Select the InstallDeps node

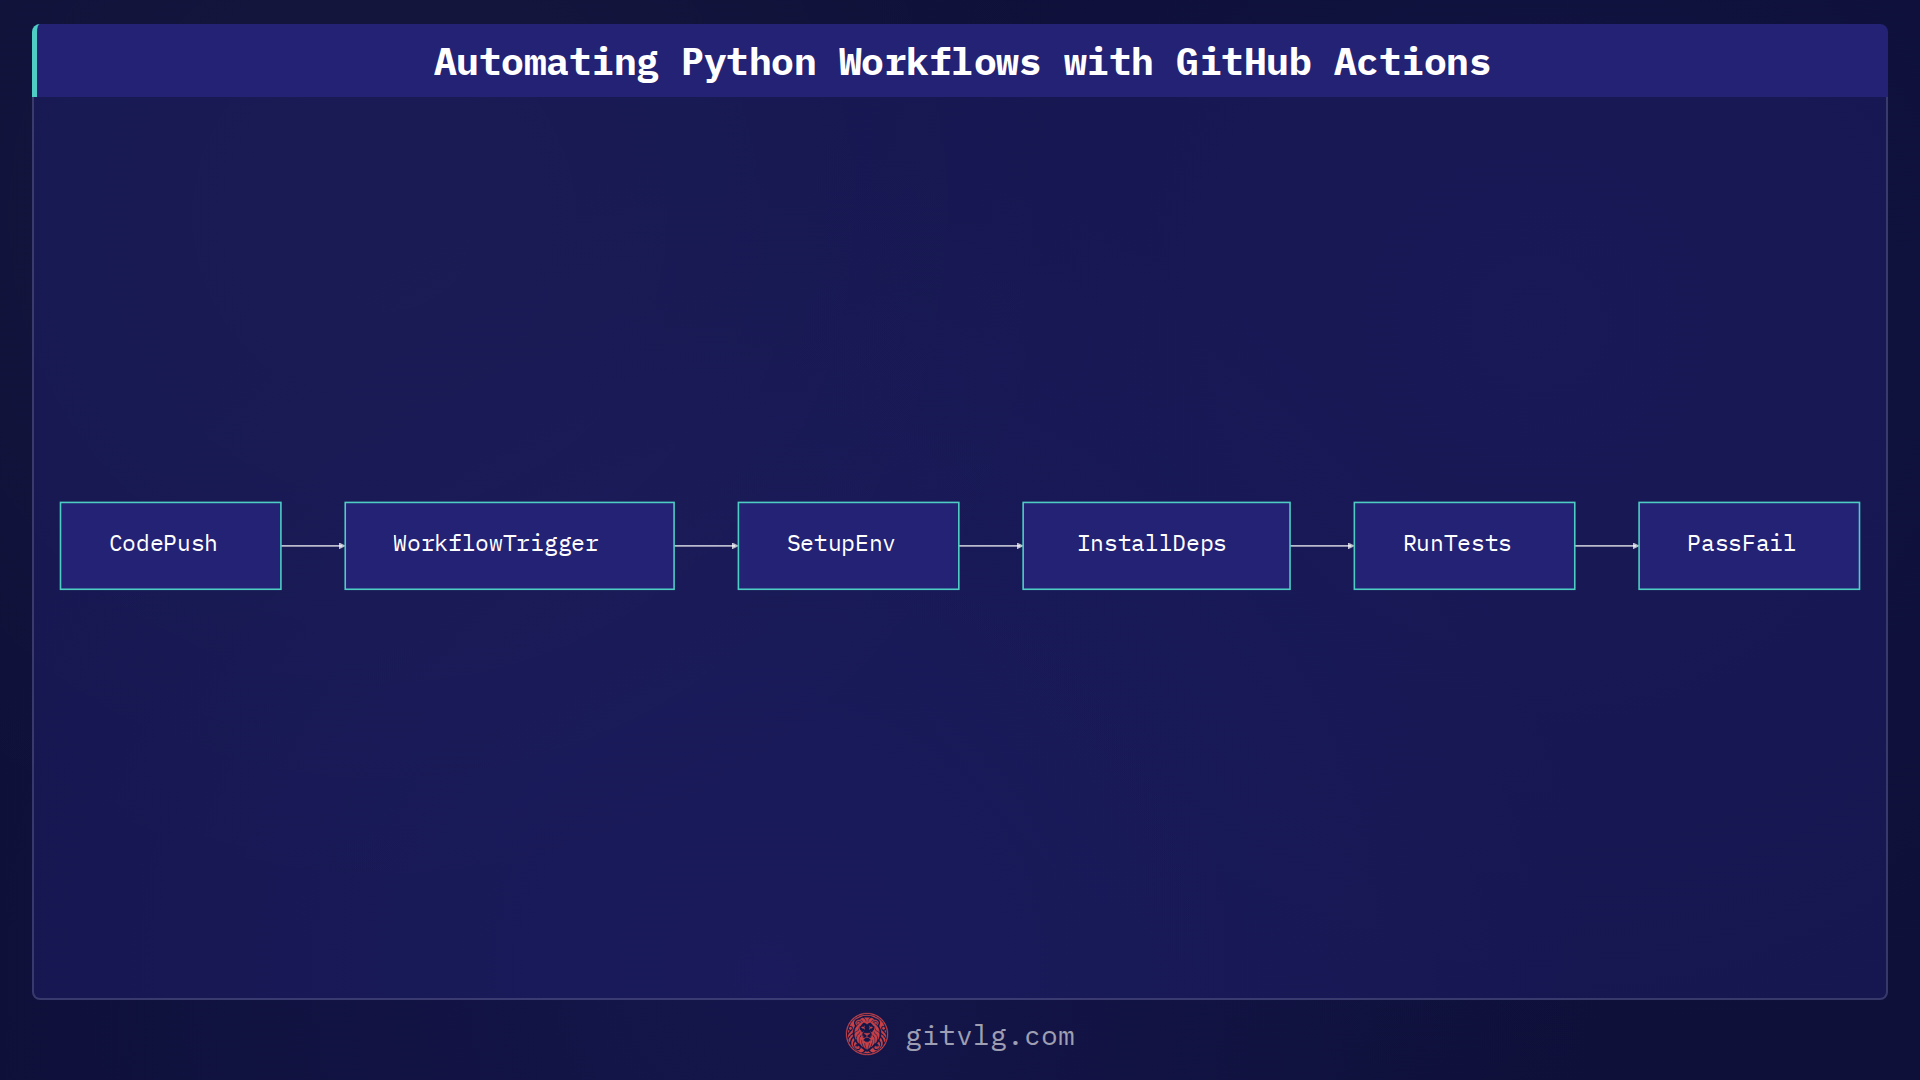[x=1156, y=545]
